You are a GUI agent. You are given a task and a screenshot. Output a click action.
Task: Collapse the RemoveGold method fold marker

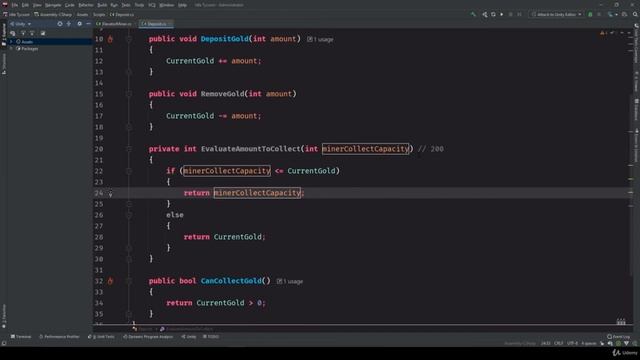[x=129, y=94]
